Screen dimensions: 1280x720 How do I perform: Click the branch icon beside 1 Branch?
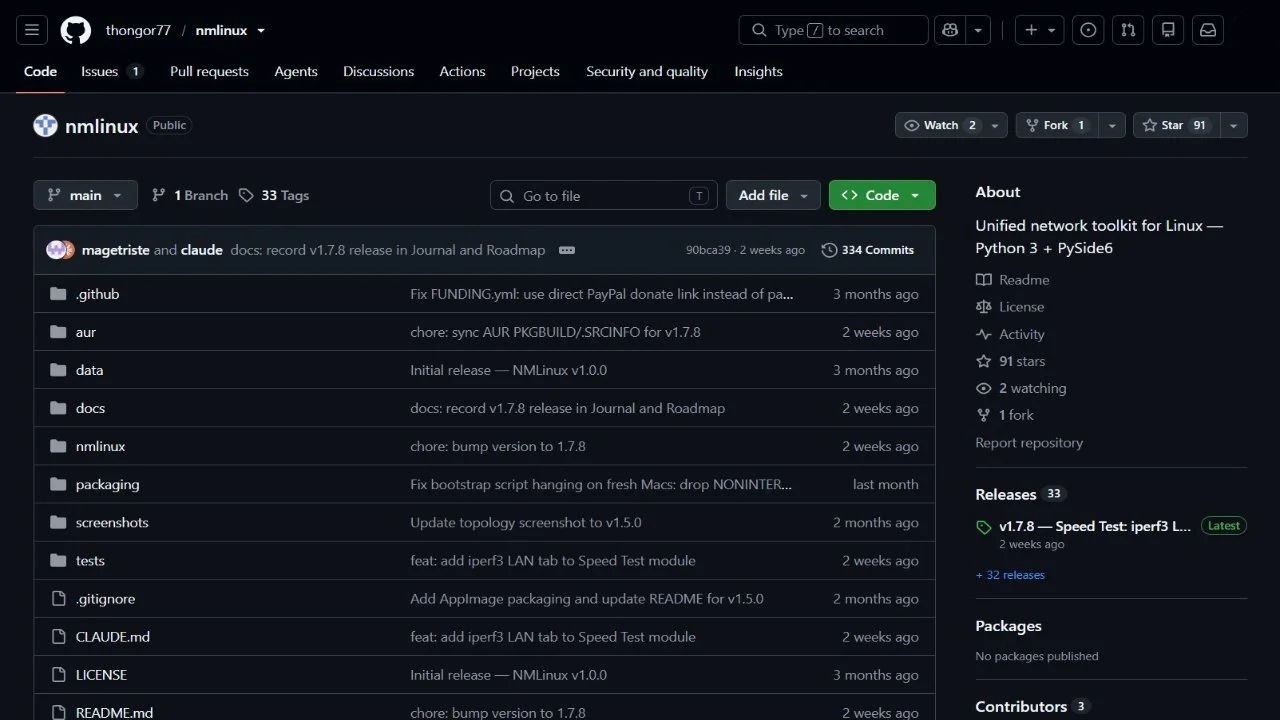tap(158, 195)
